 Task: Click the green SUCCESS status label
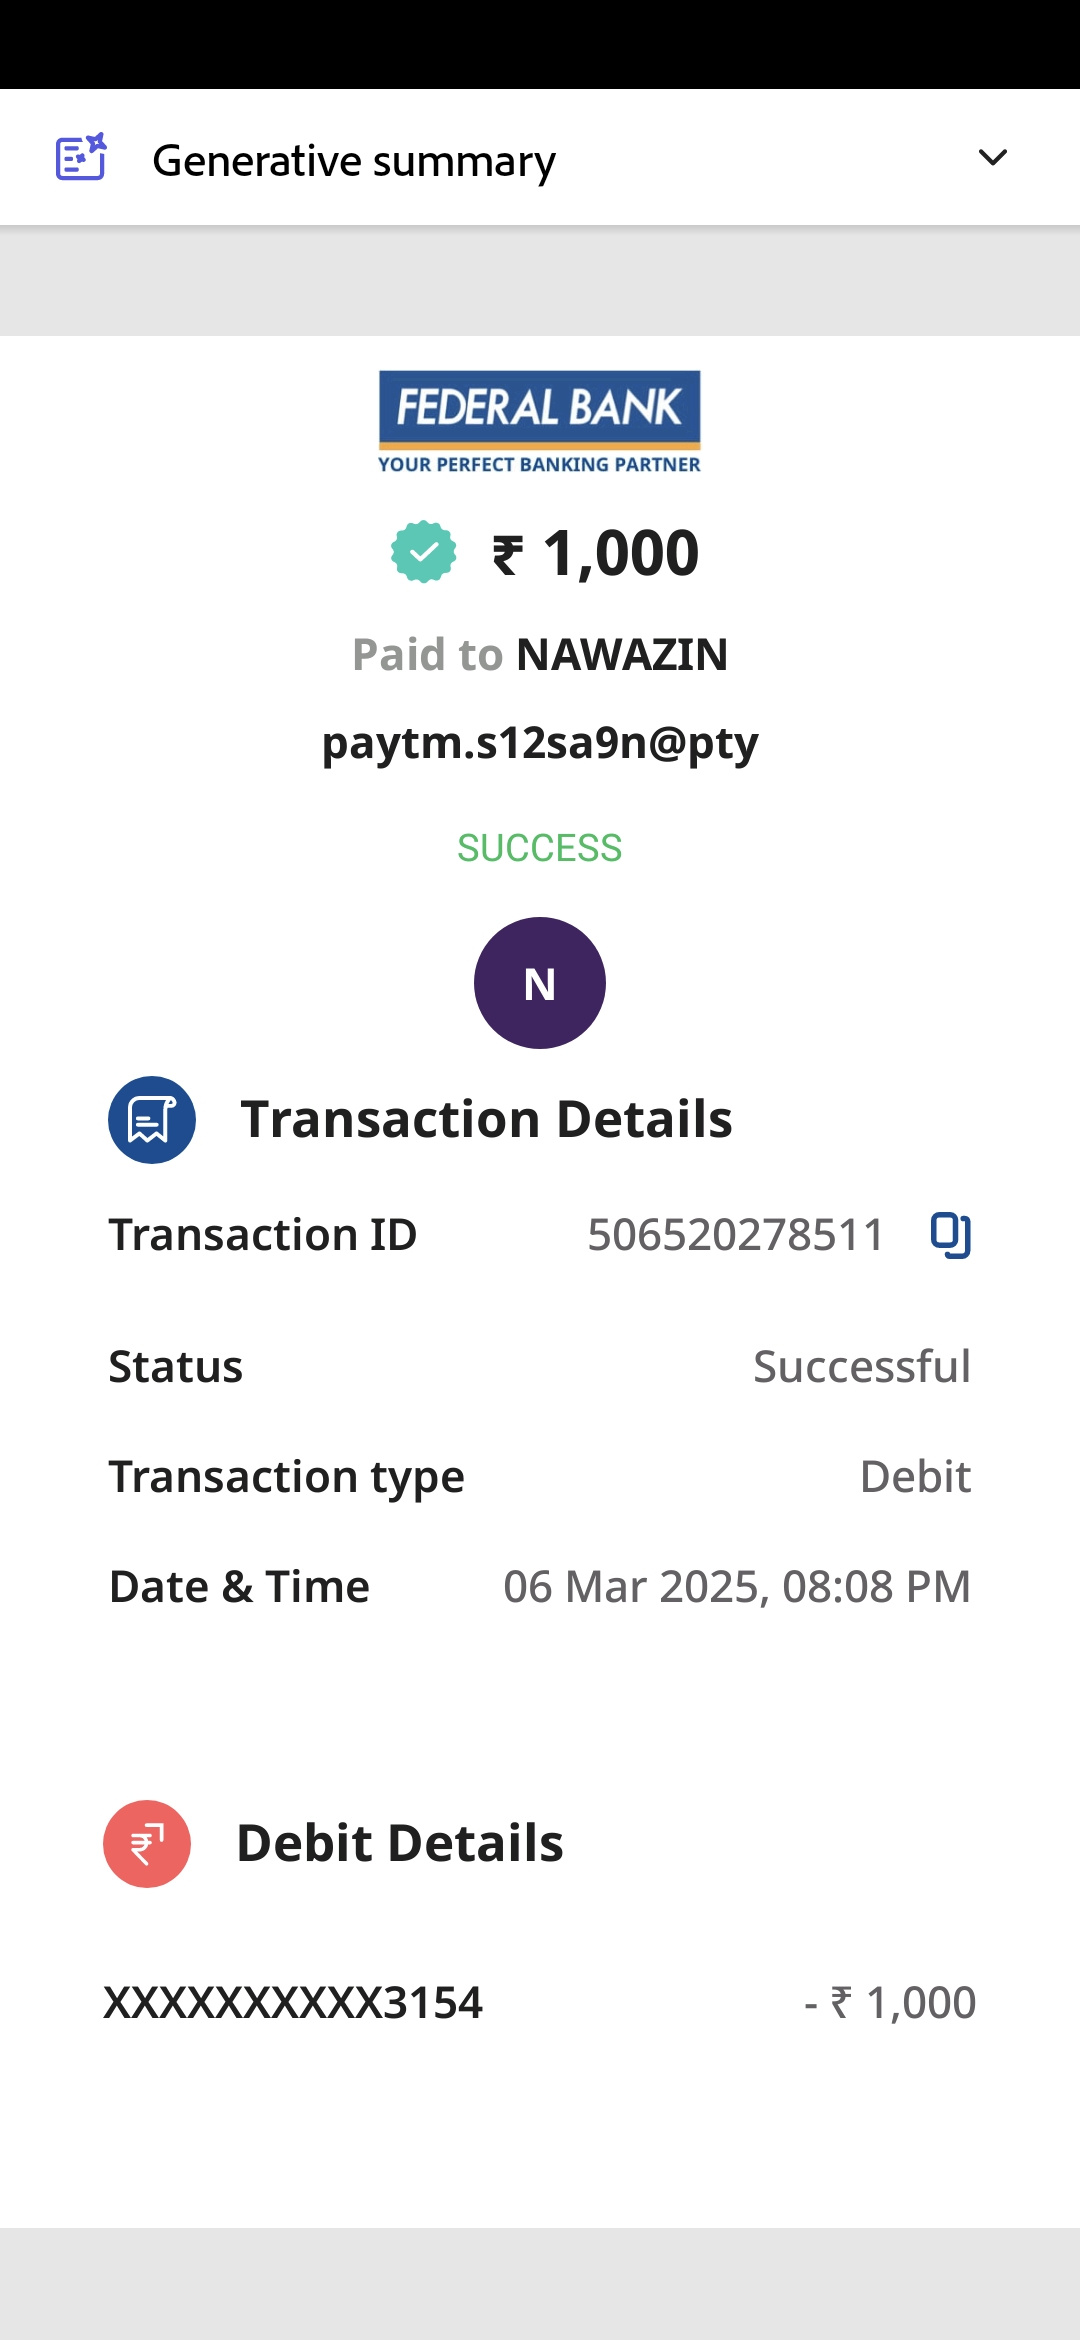pyautogui.click(x=540, y=848)
